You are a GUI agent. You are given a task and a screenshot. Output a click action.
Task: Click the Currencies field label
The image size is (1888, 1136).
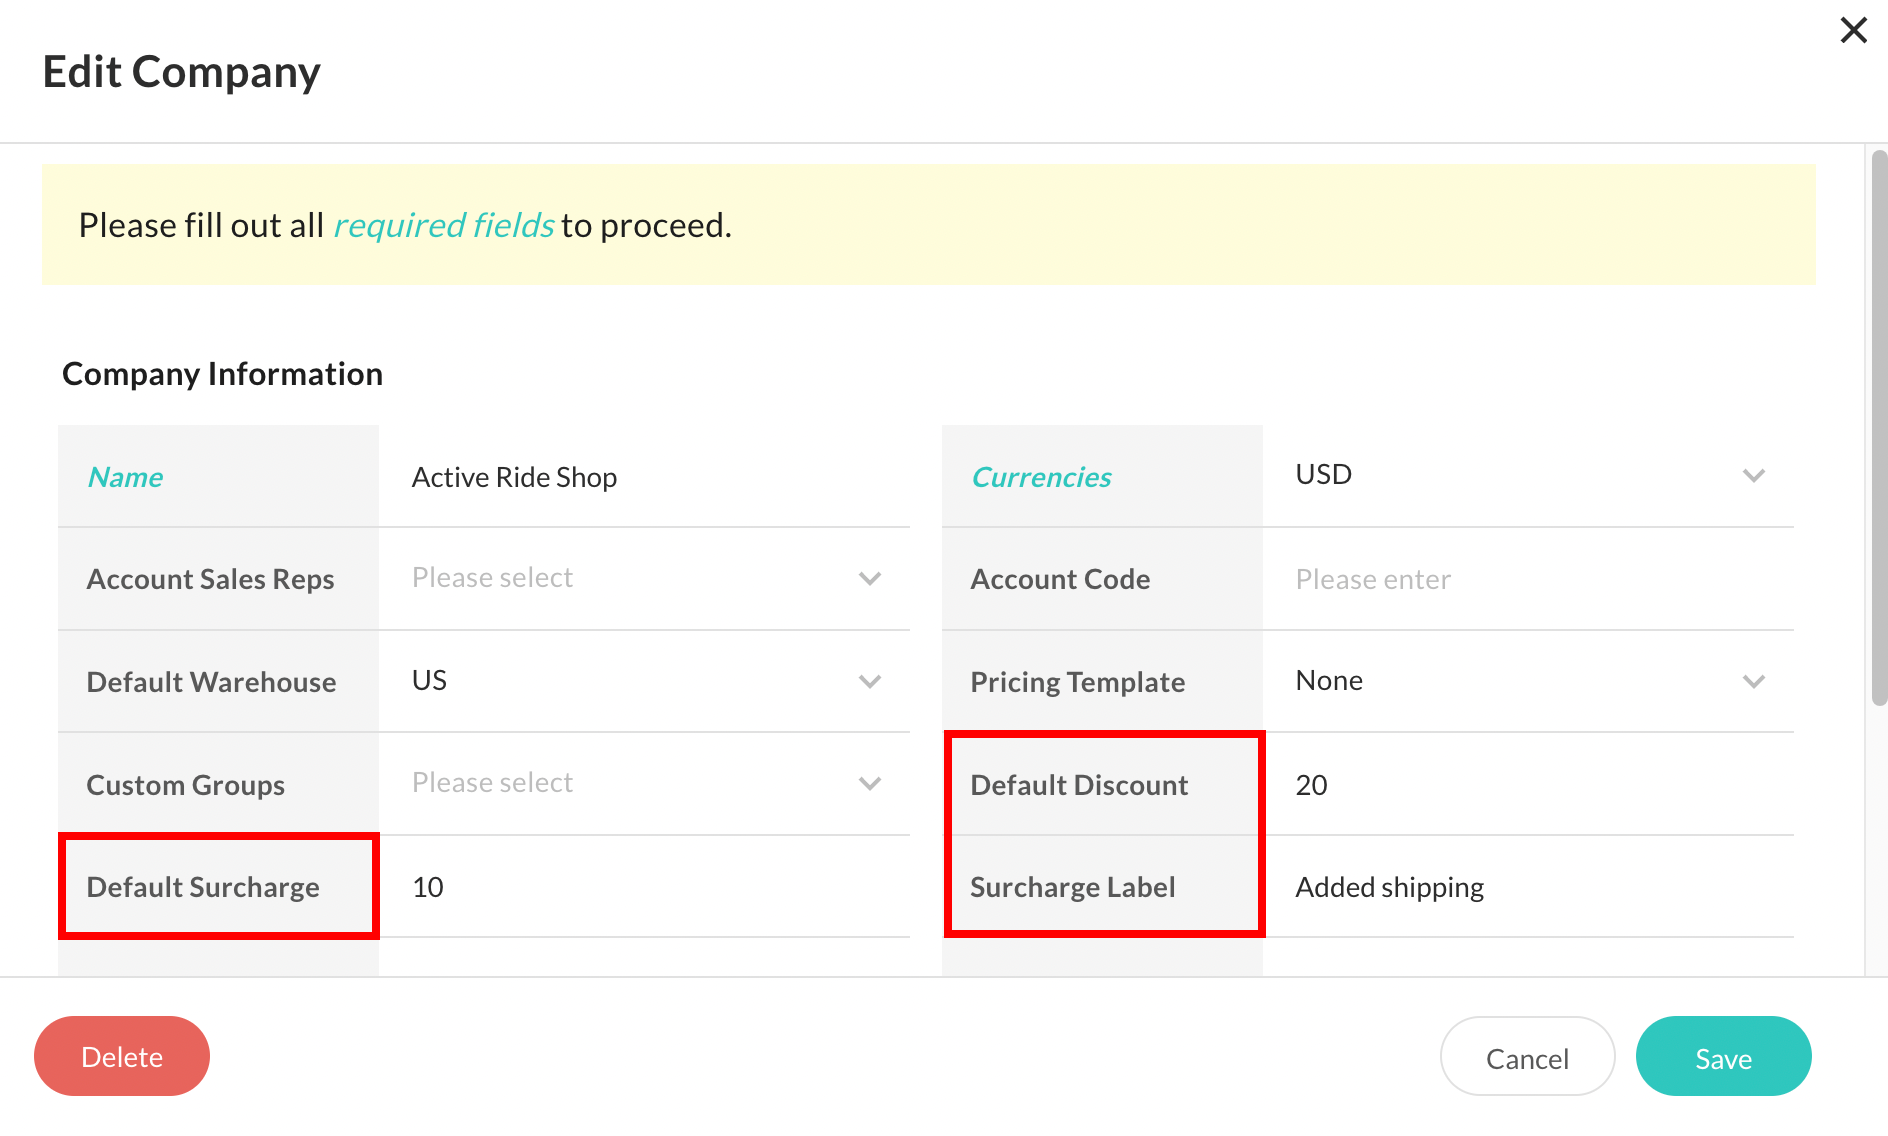click(x=1041, y=477)
